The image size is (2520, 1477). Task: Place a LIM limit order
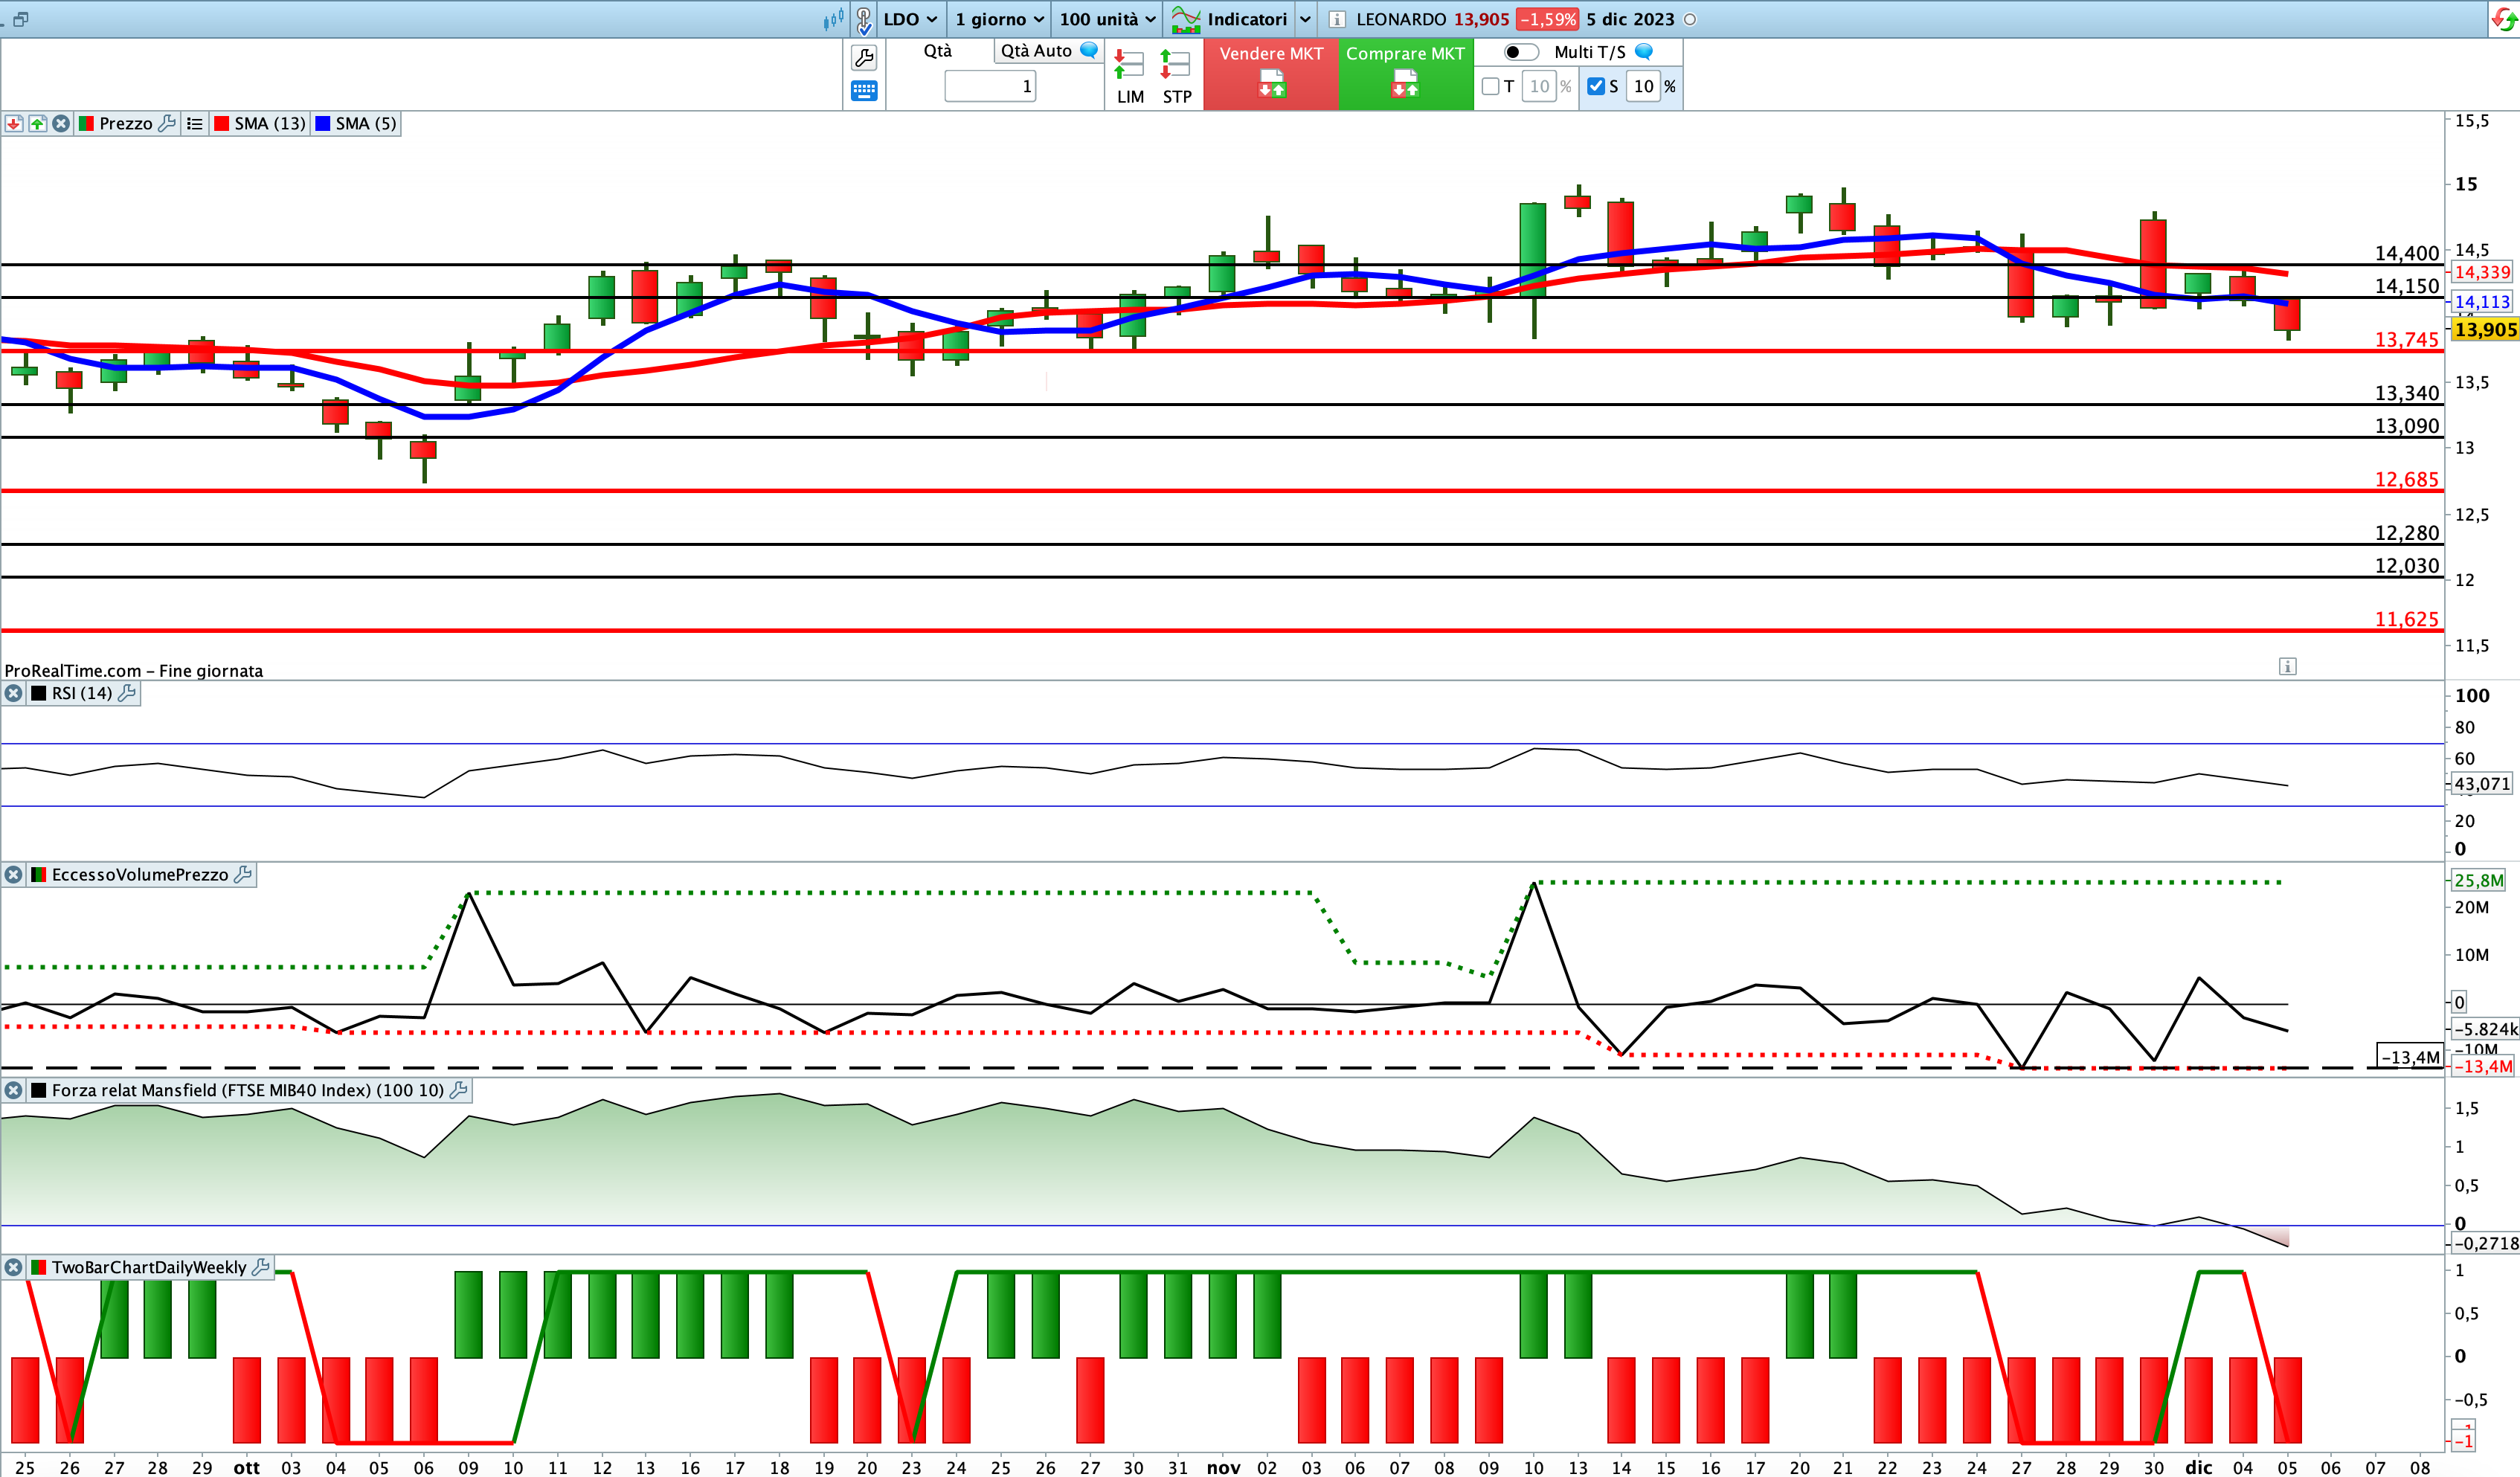[x=1130, y=76]
